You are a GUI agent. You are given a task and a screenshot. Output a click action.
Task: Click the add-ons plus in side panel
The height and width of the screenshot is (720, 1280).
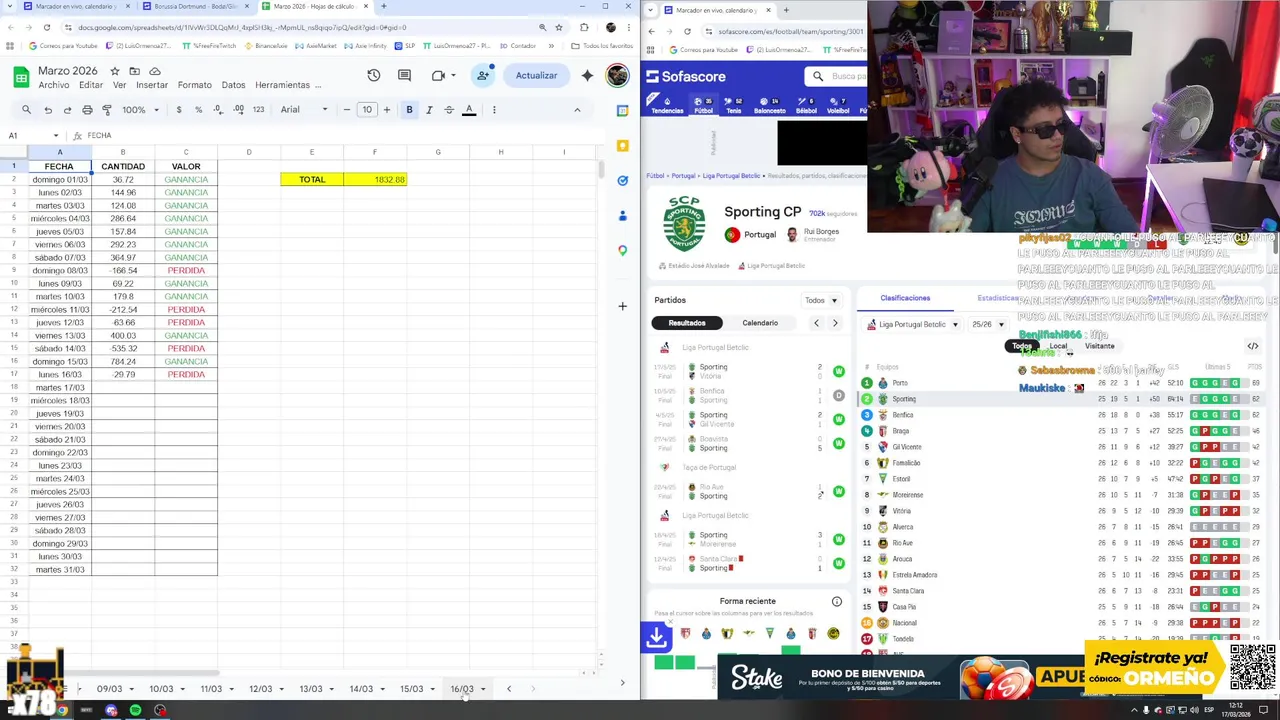(622, 306)
